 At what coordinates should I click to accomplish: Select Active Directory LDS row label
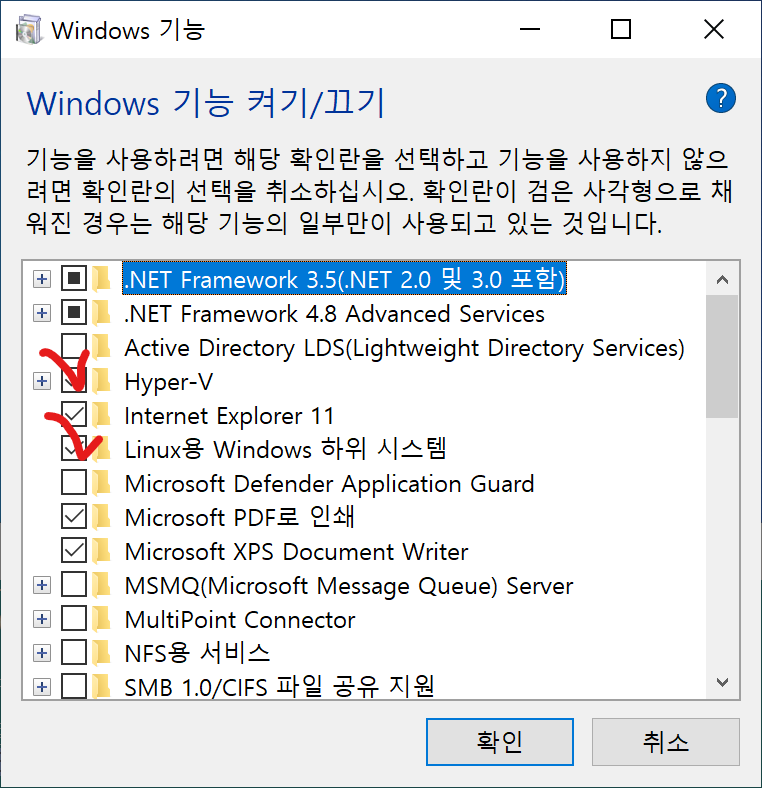click(405, 348)
